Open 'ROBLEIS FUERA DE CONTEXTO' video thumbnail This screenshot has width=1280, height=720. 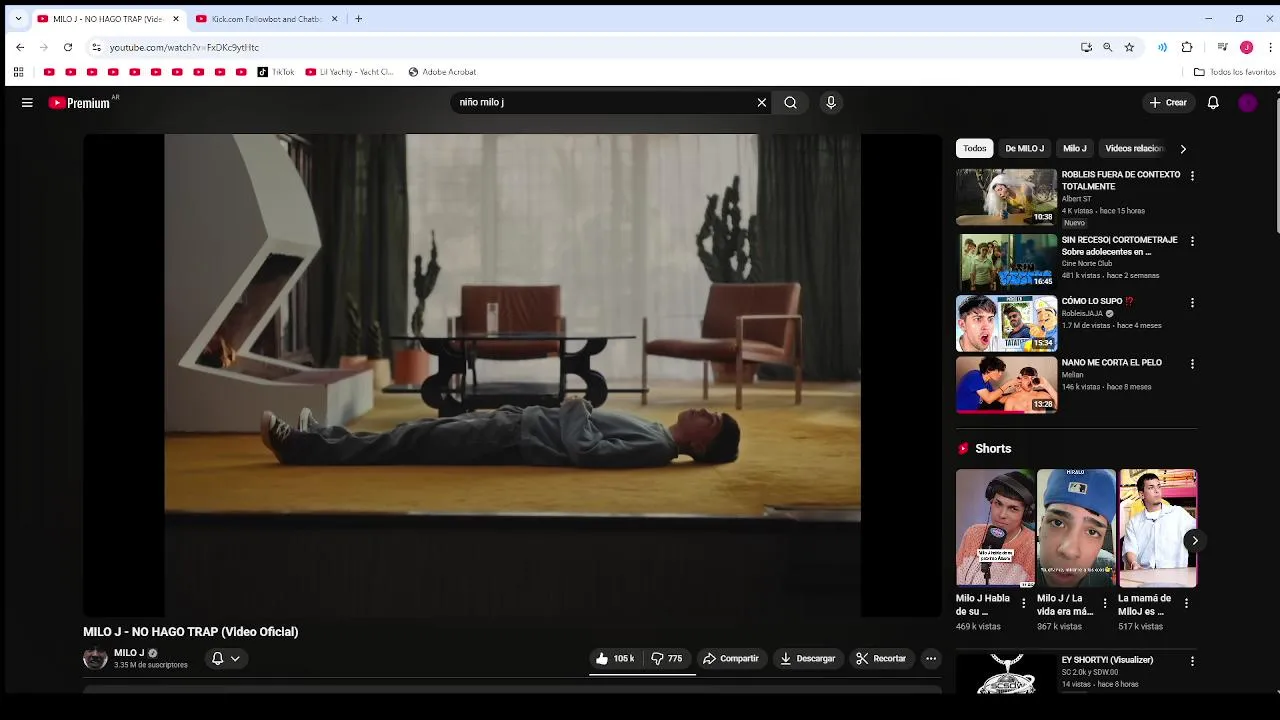click(x=1006, y=197)
